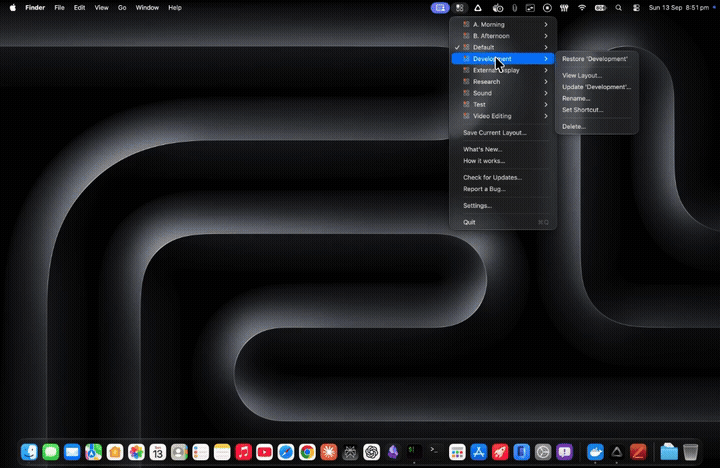
Task: Choose Set Shortcut... in the submenu
Action: (596, 110)
